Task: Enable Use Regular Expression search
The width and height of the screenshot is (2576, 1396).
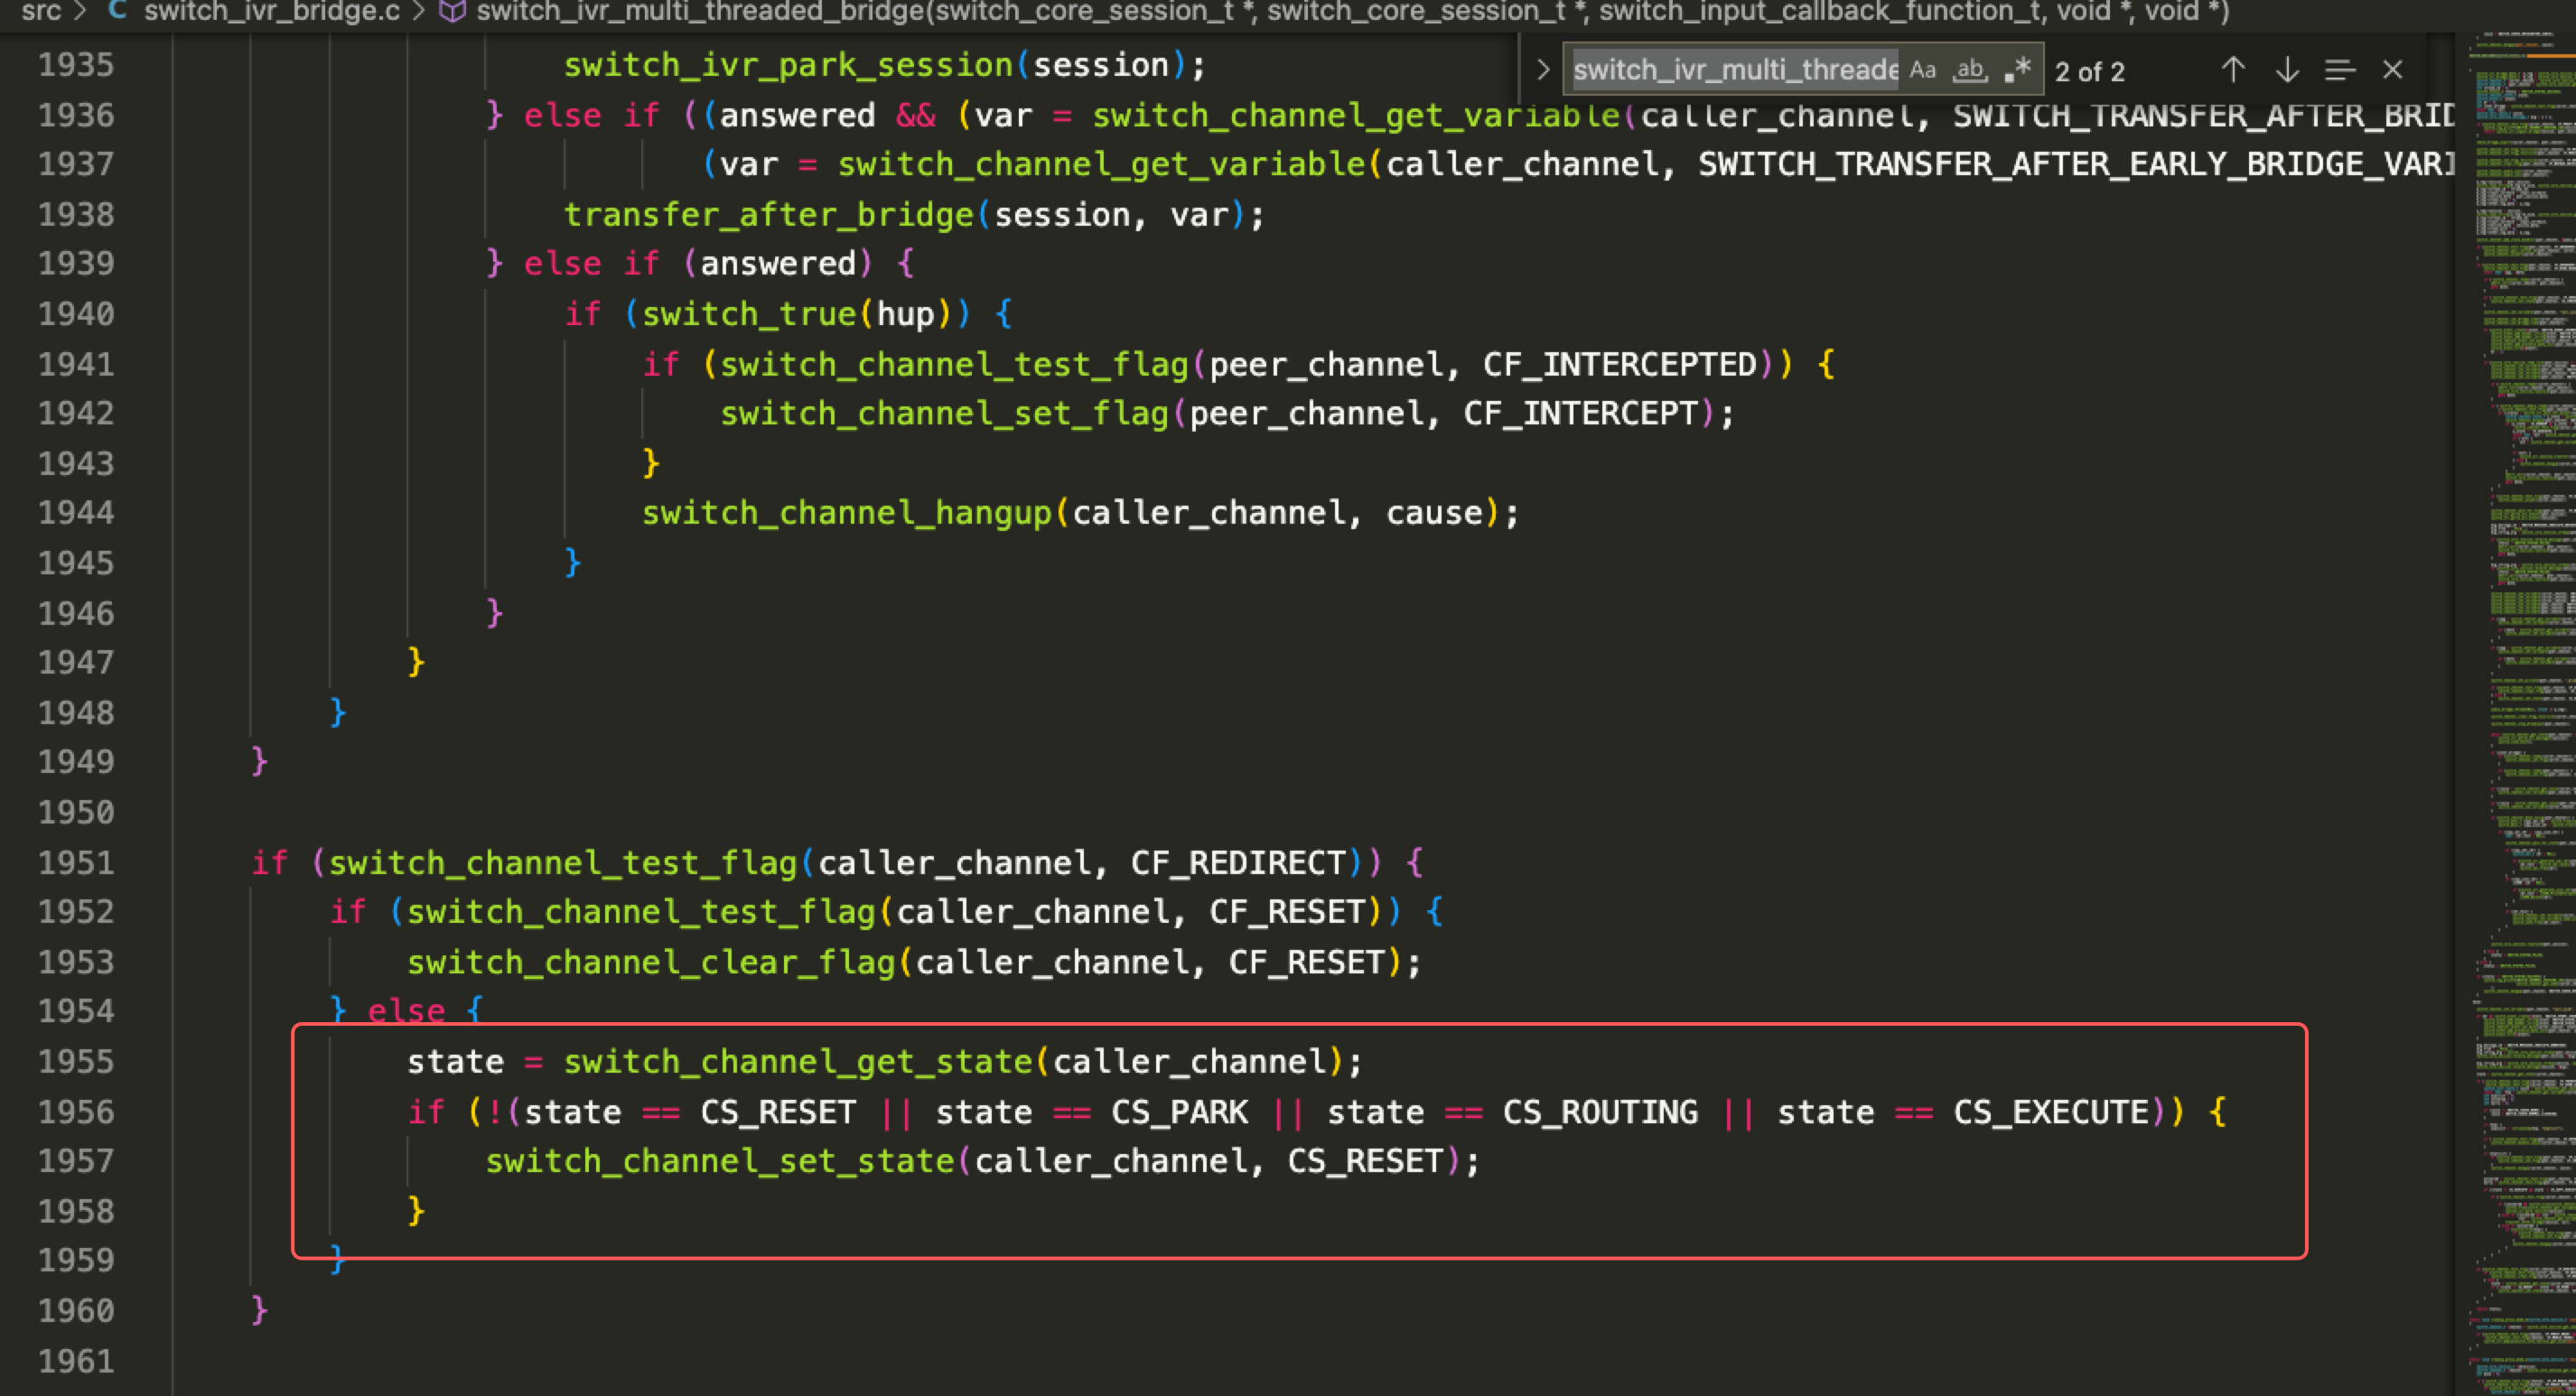Action: (x=2017, y=70)
